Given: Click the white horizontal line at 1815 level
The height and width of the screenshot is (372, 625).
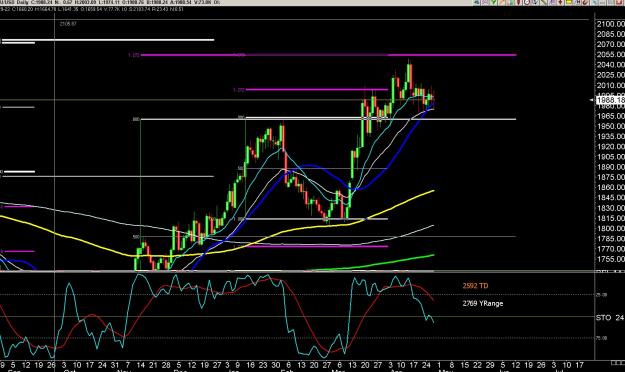Looking at the screenshot, I should (x=316, y=219).
